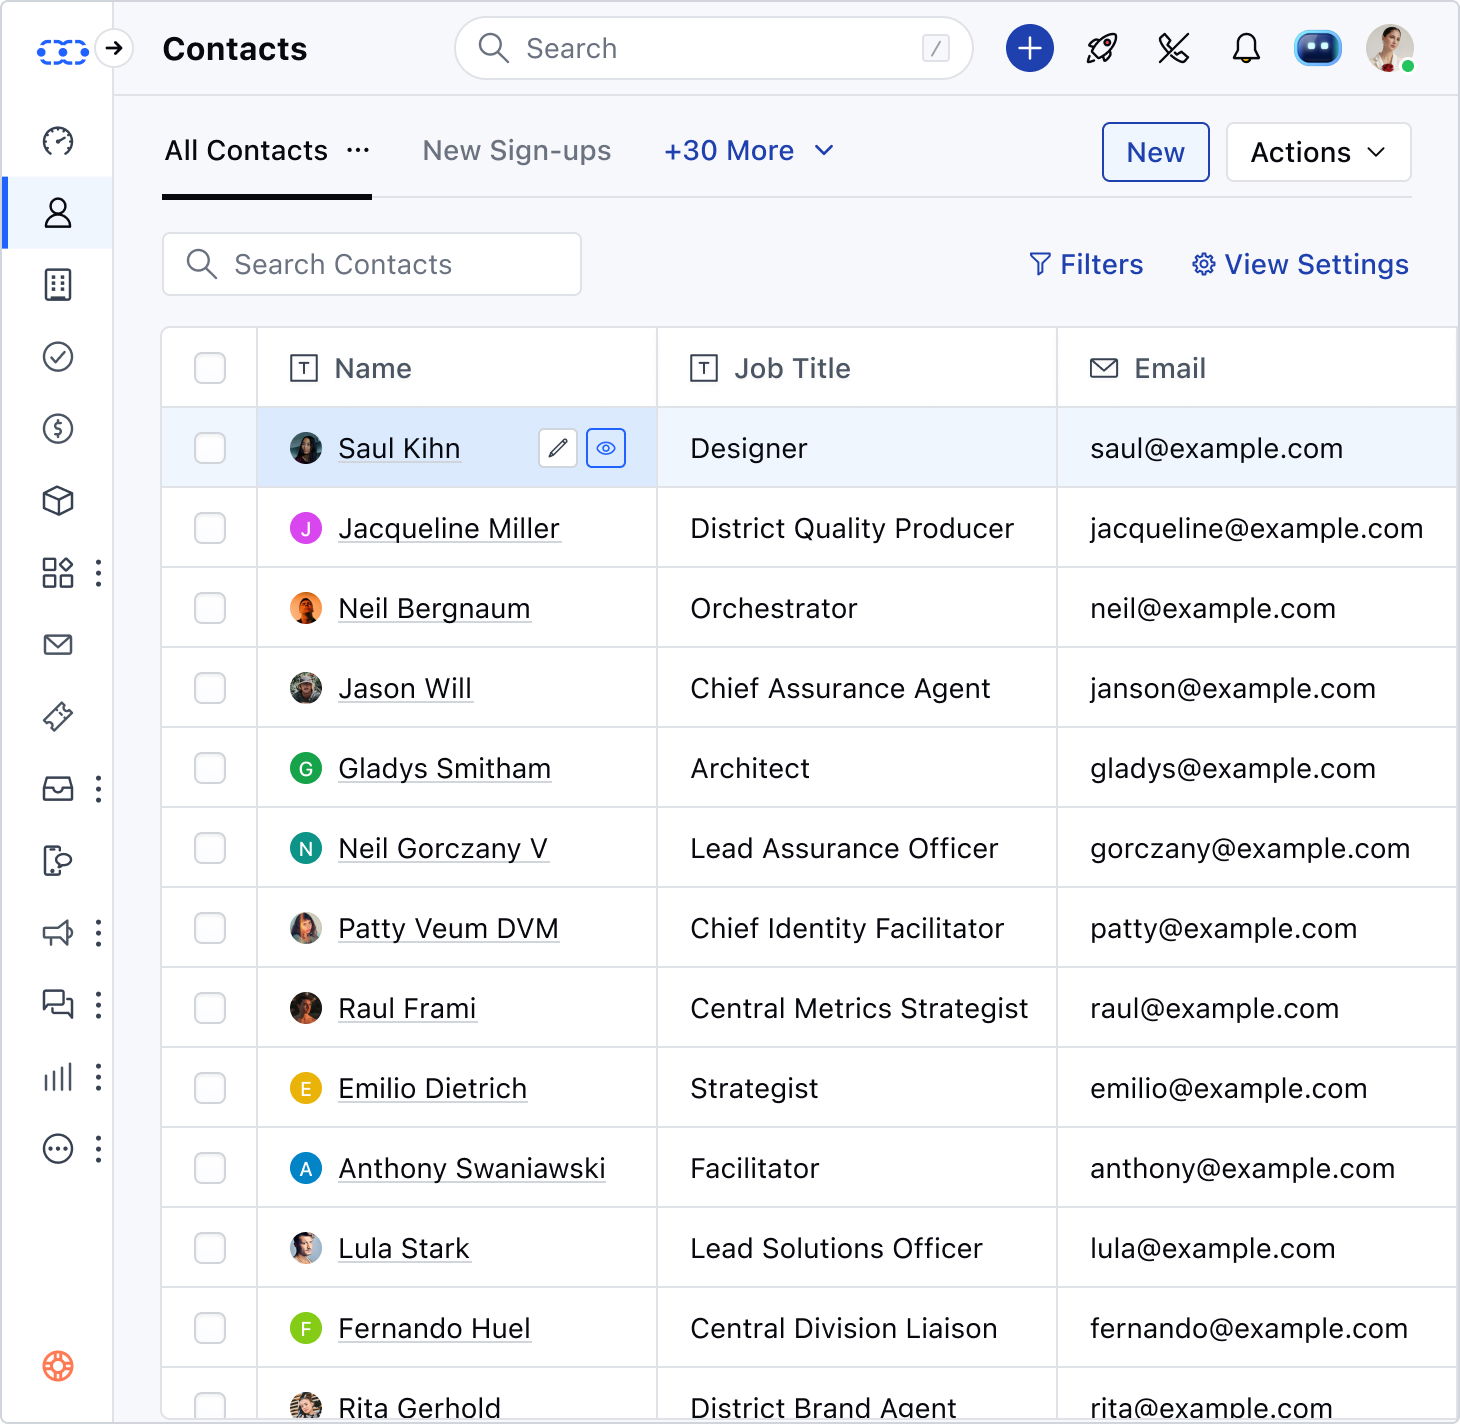Viewport: 1460px width, 1424px height.
Task: Open All Contacts tab options ellipsis
Action: pos(358,151)
